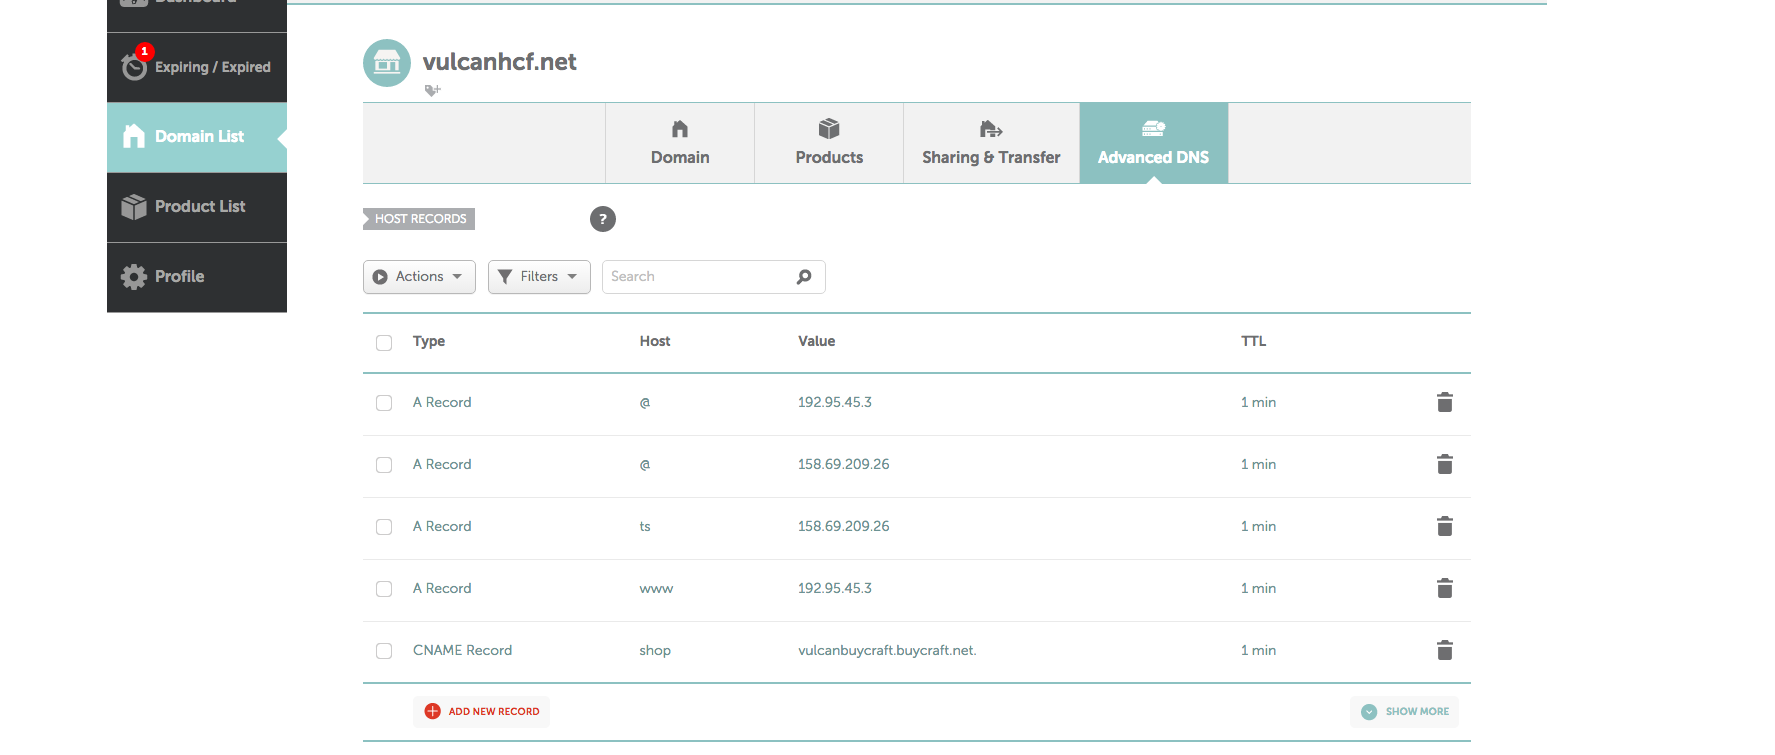Click the A Record type in www row
Image resolution: width=1775 pixels, height=755 pixels.
click(x=442, y=588)
